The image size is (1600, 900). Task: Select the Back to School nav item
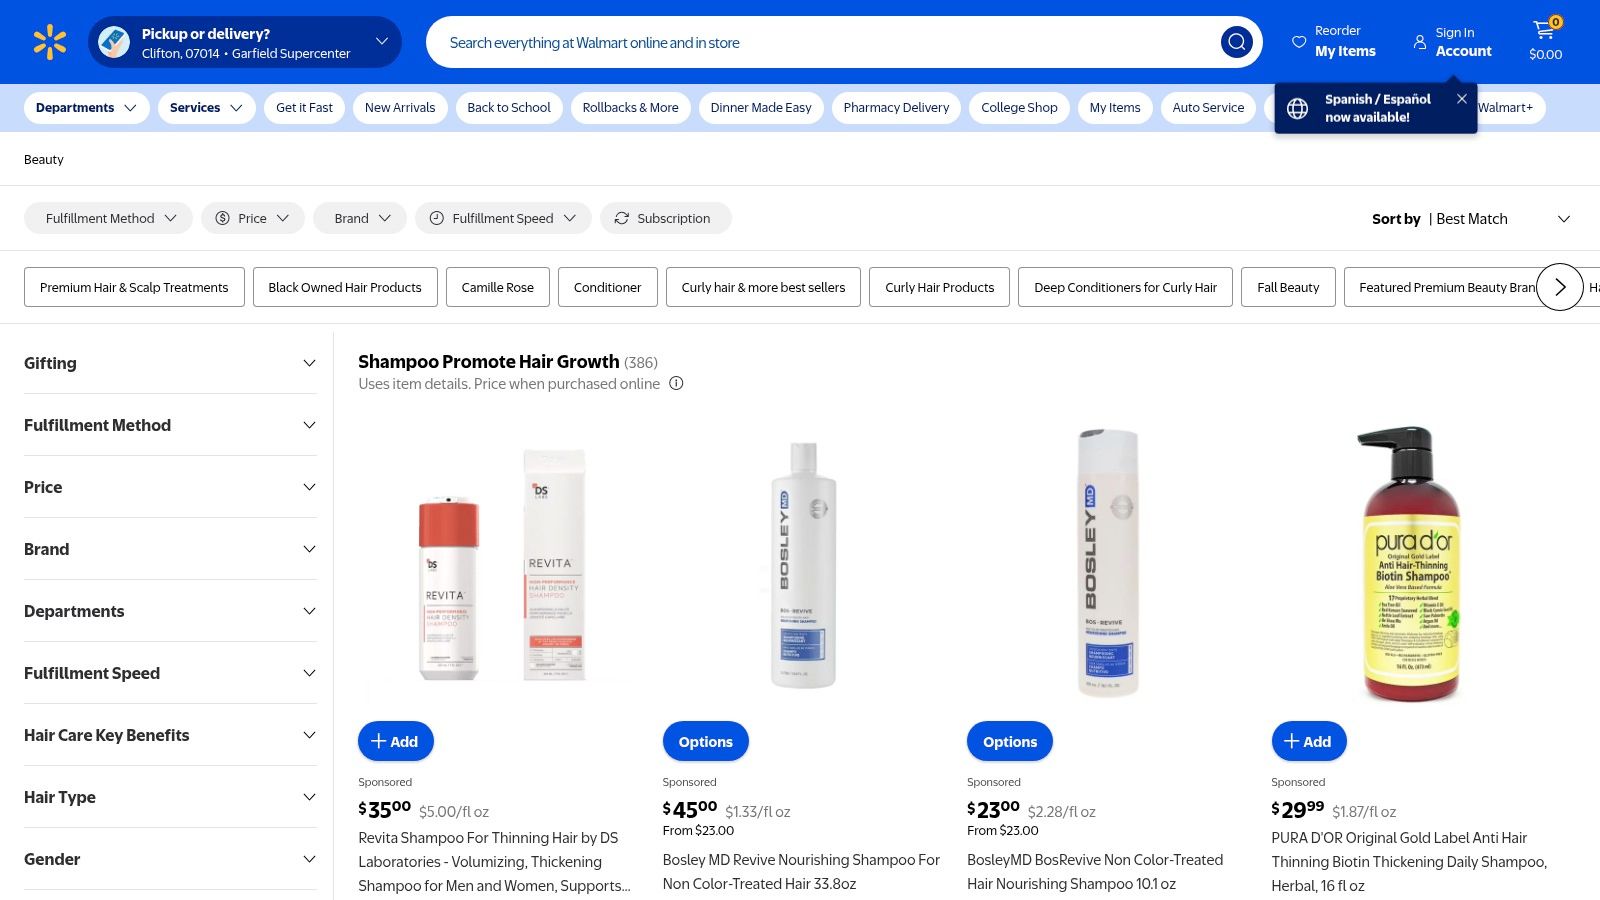pos(508,108)
